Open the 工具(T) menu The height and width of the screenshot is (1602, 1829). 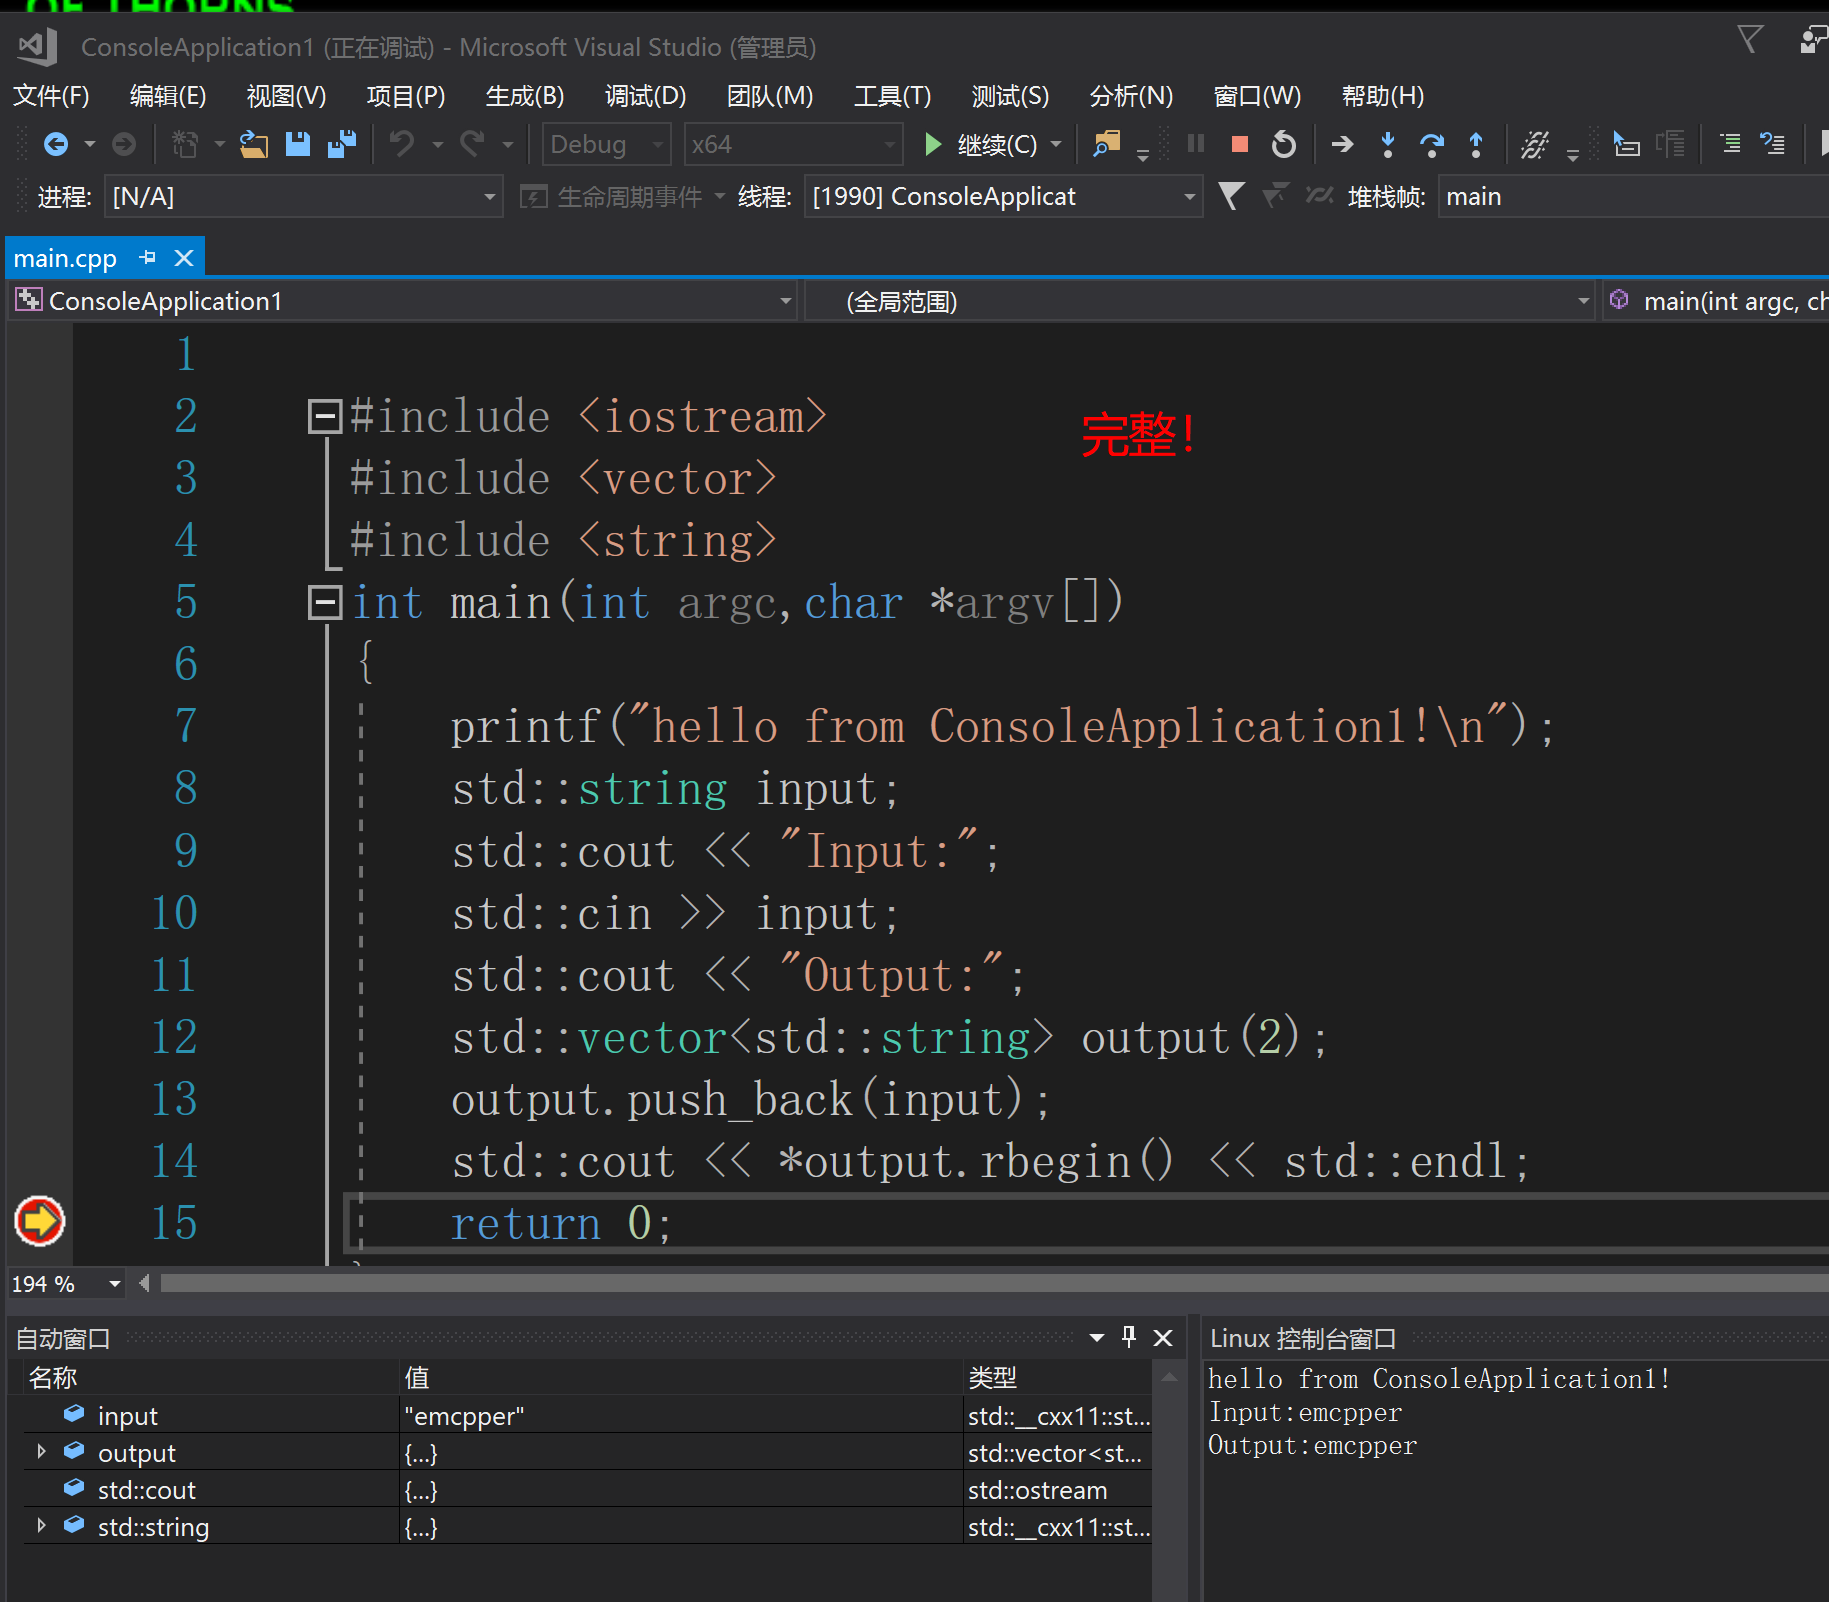pos(891,96)
